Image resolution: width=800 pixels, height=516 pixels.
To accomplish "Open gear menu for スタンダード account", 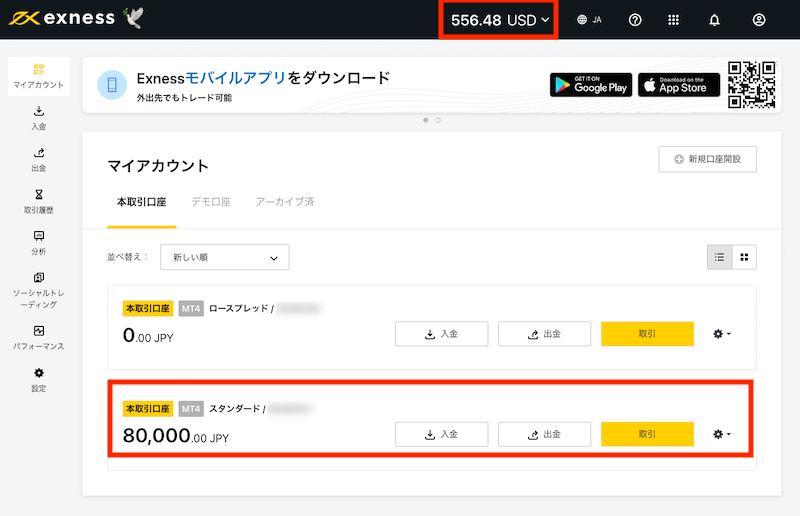I will 721,434.
